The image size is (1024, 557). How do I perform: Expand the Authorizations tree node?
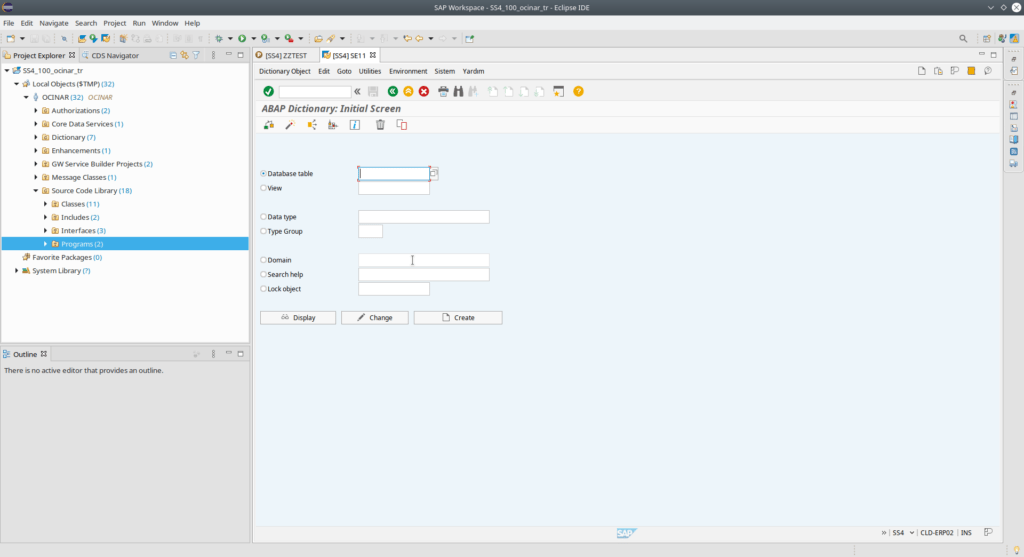pos(36,110)
